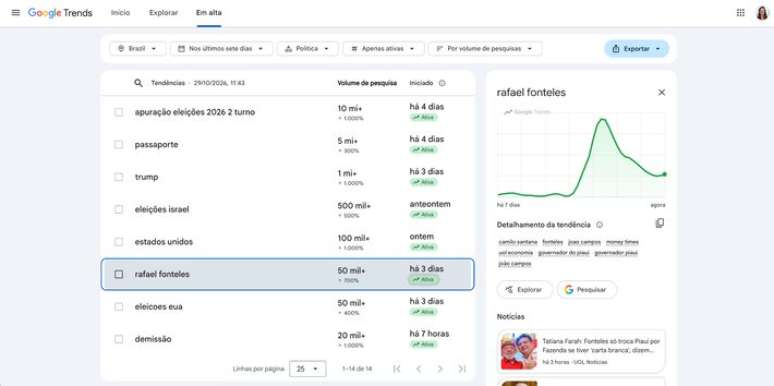Open the Em alta tab
Screen dimensions: 774x386
209,13
